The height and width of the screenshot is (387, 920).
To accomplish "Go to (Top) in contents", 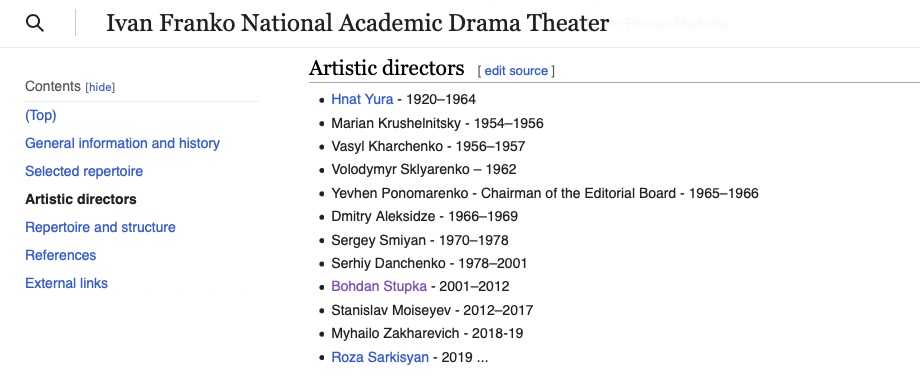I will [x=40, y=116].
